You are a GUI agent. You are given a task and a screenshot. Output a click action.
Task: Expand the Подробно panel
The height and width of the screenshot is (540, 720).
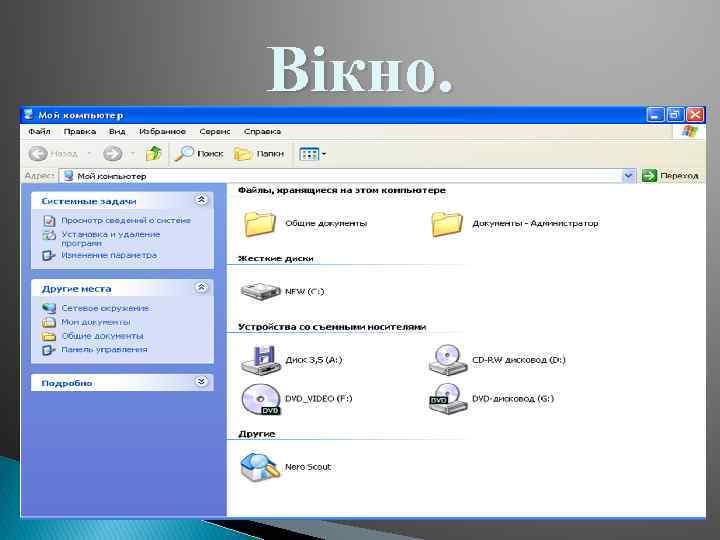pos(201,382)
